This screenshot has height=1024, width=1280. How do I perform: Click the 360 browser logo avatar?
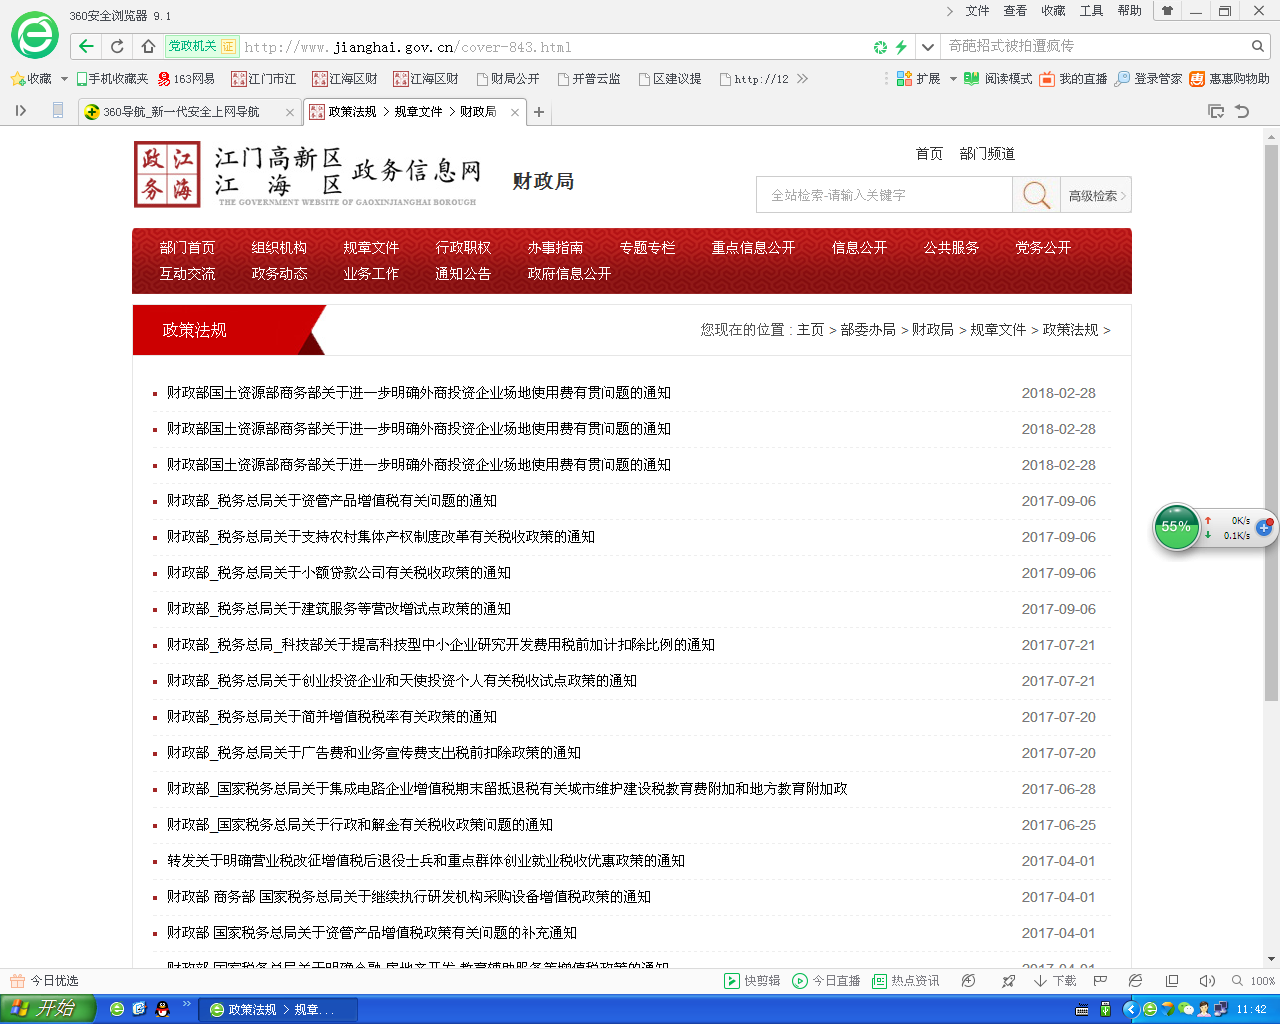point(35,36)
